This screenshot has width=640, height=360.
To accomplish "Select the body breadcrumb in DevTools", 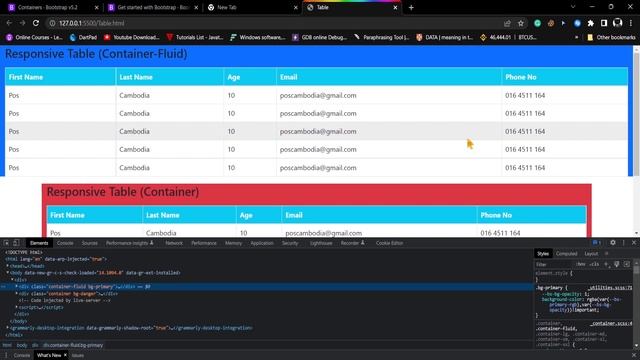I will 22,345.
